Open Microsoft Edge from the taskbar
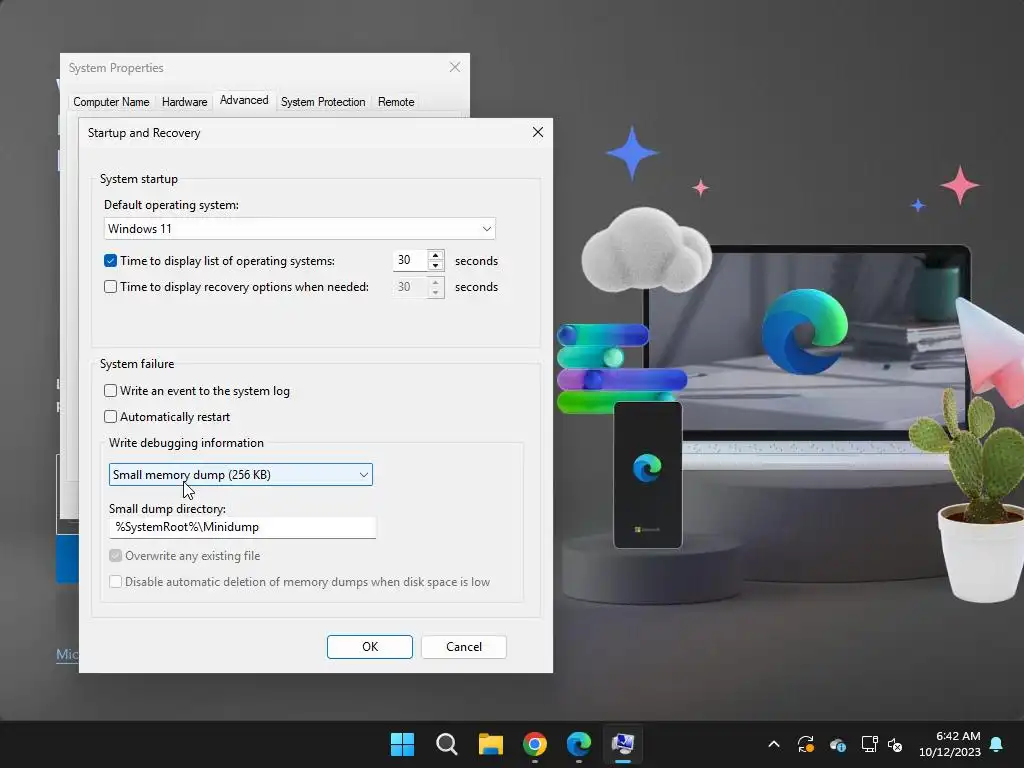Image resolution: width=1024 pixels, height=768 pixels. pos(579,744)
